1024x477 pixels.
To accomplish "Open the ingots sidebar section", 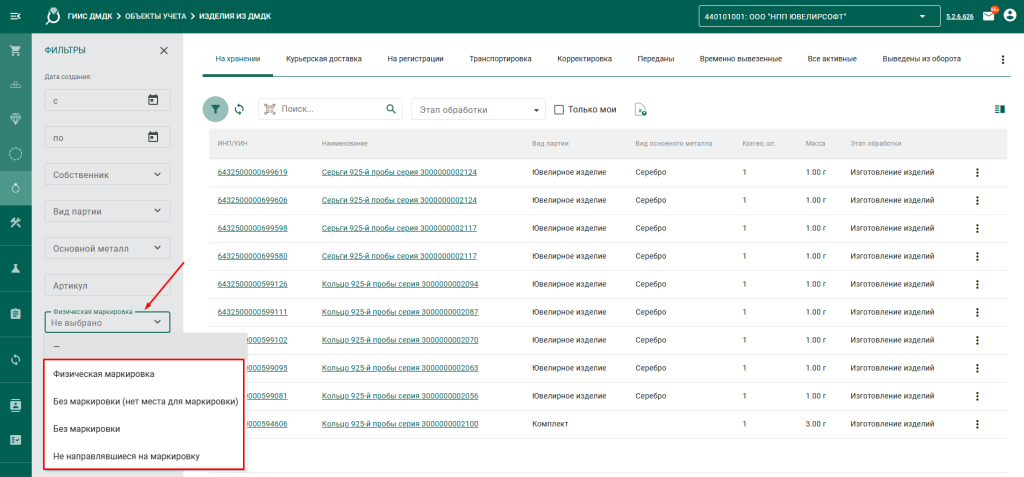I will pyautogui.click(x=16, y=86).
